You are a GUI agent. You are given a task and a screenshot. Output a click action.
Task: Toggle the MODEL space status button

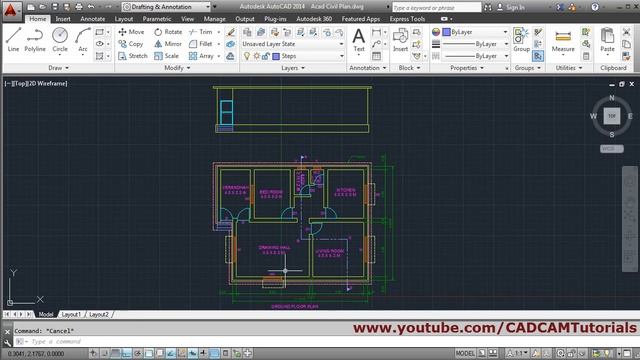(465, 353)
